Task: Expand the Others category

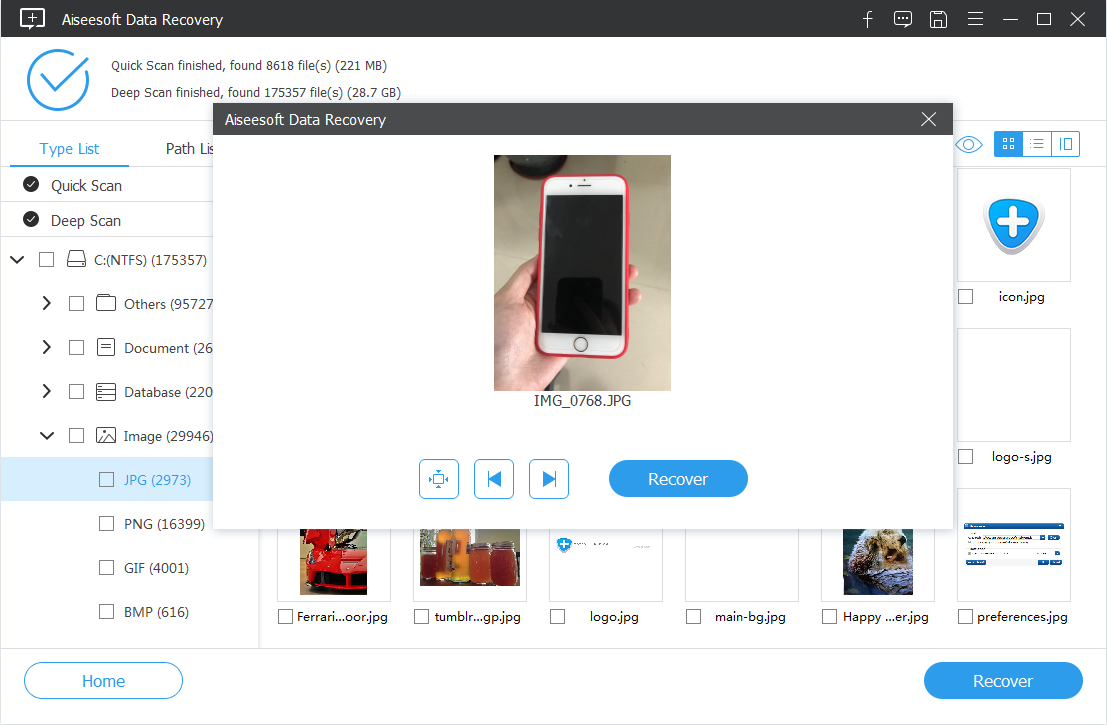Action: [x=47, y=304]
